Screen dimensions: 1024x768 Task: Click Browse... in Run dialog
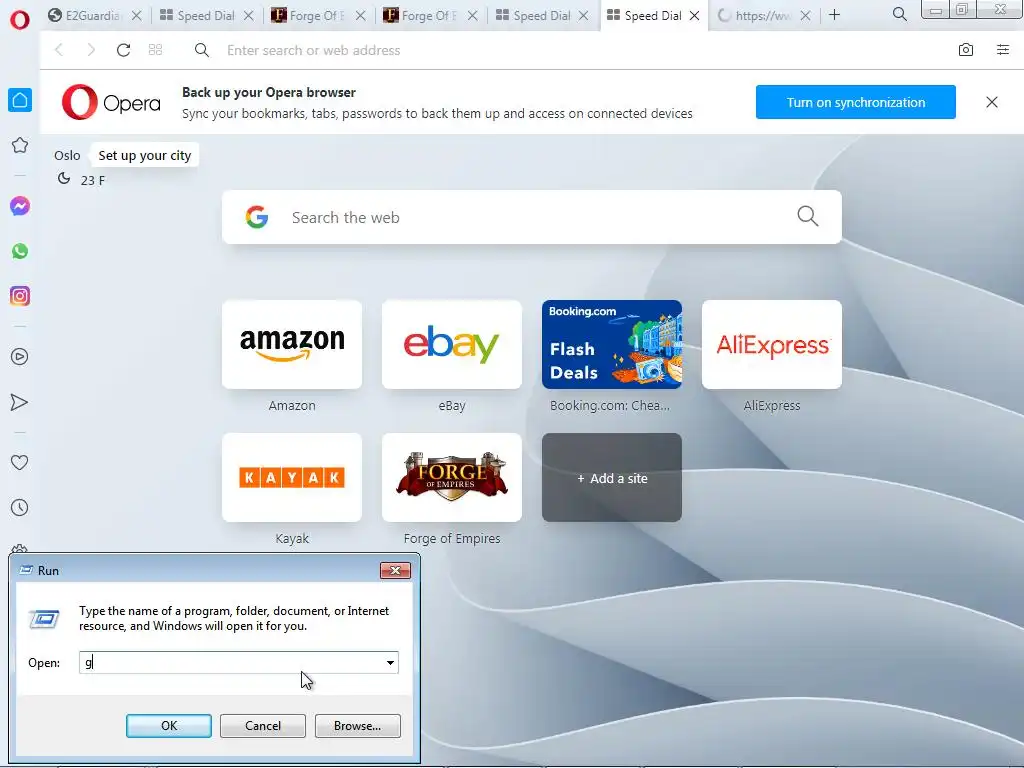pos(357,726)
